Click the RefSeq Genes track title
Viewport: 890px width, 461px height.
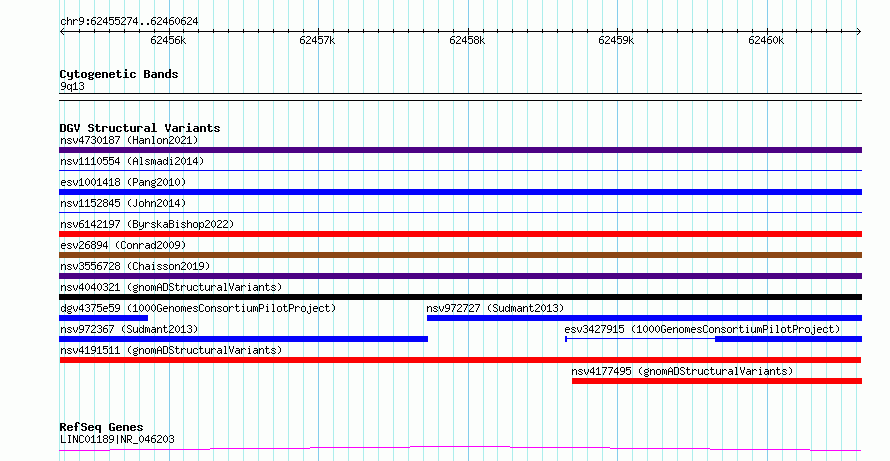[x=101, y=427]
